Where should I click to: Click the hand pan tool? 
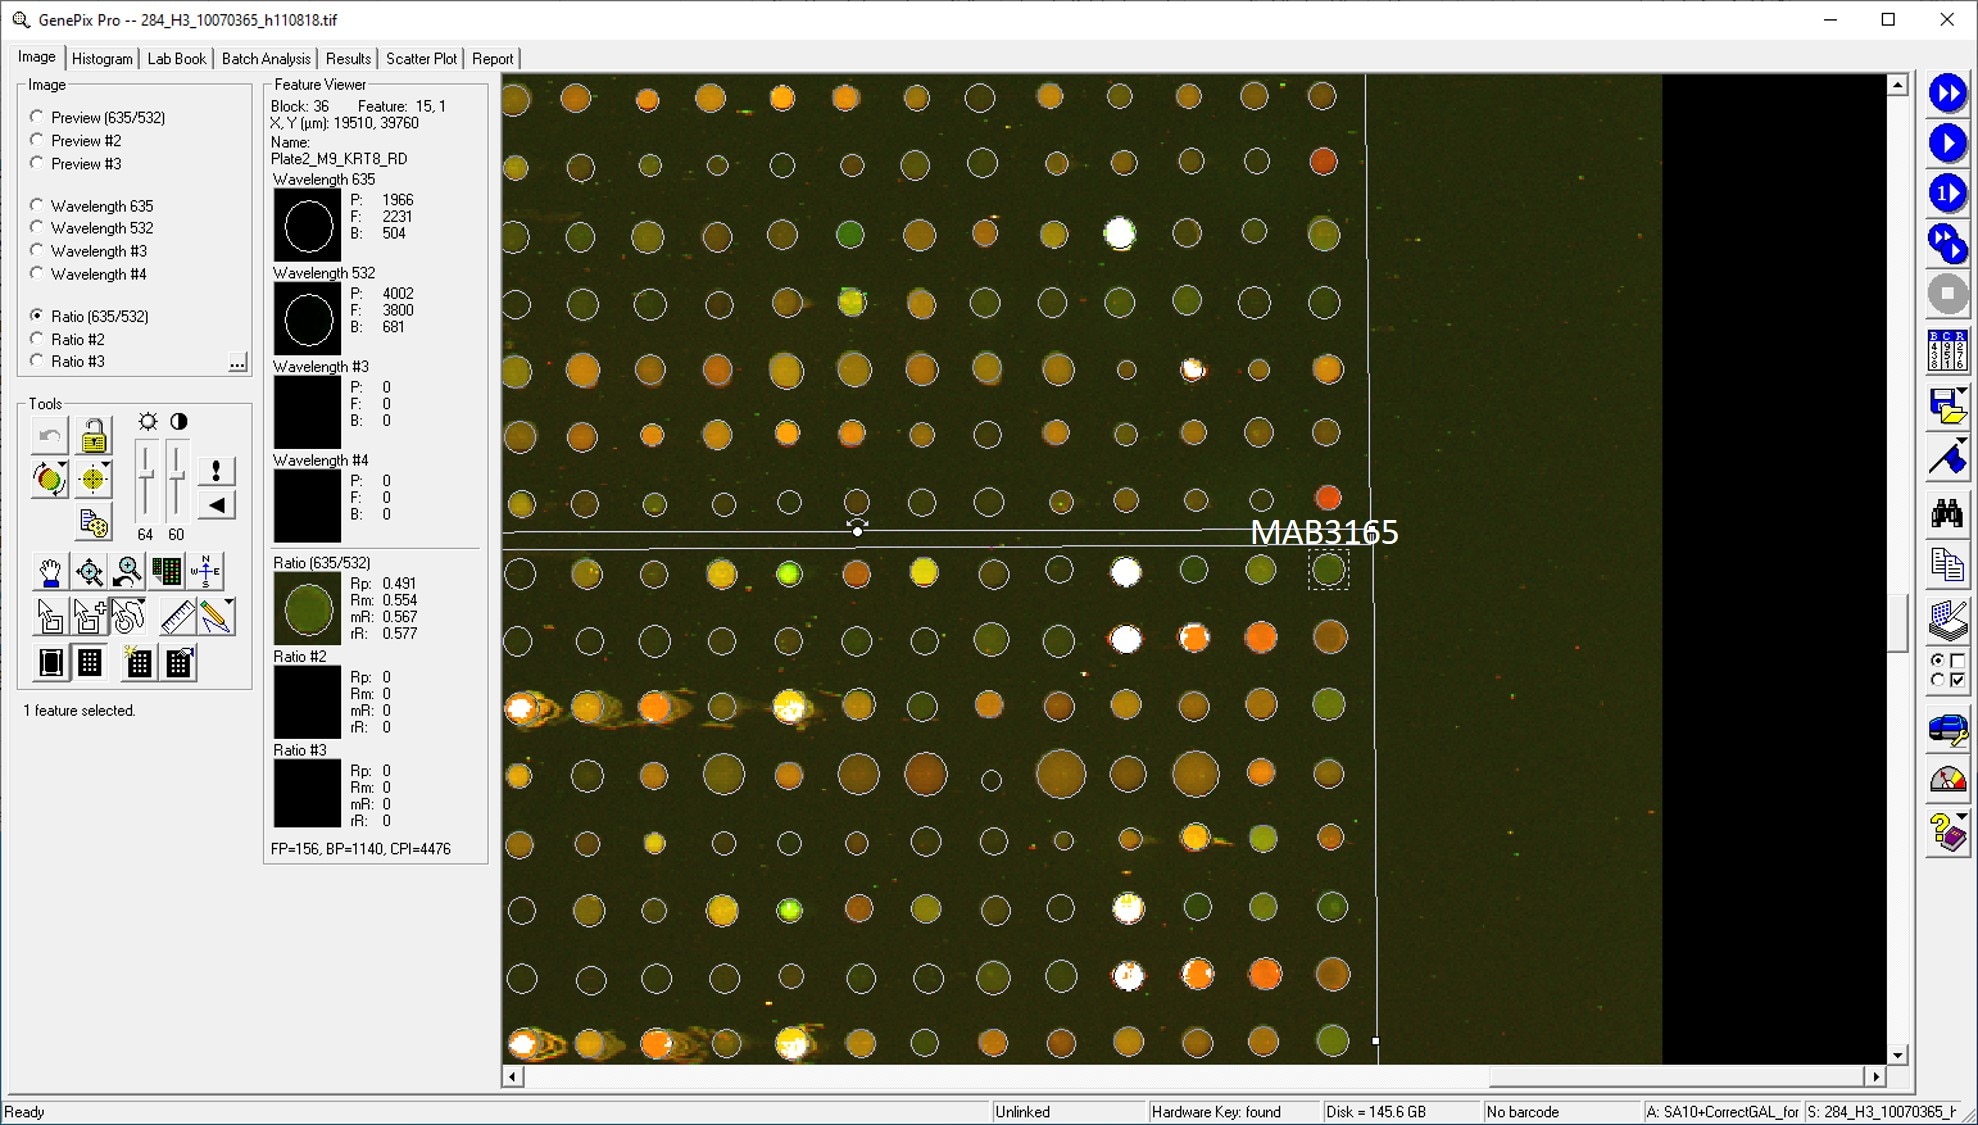point(49,572)
